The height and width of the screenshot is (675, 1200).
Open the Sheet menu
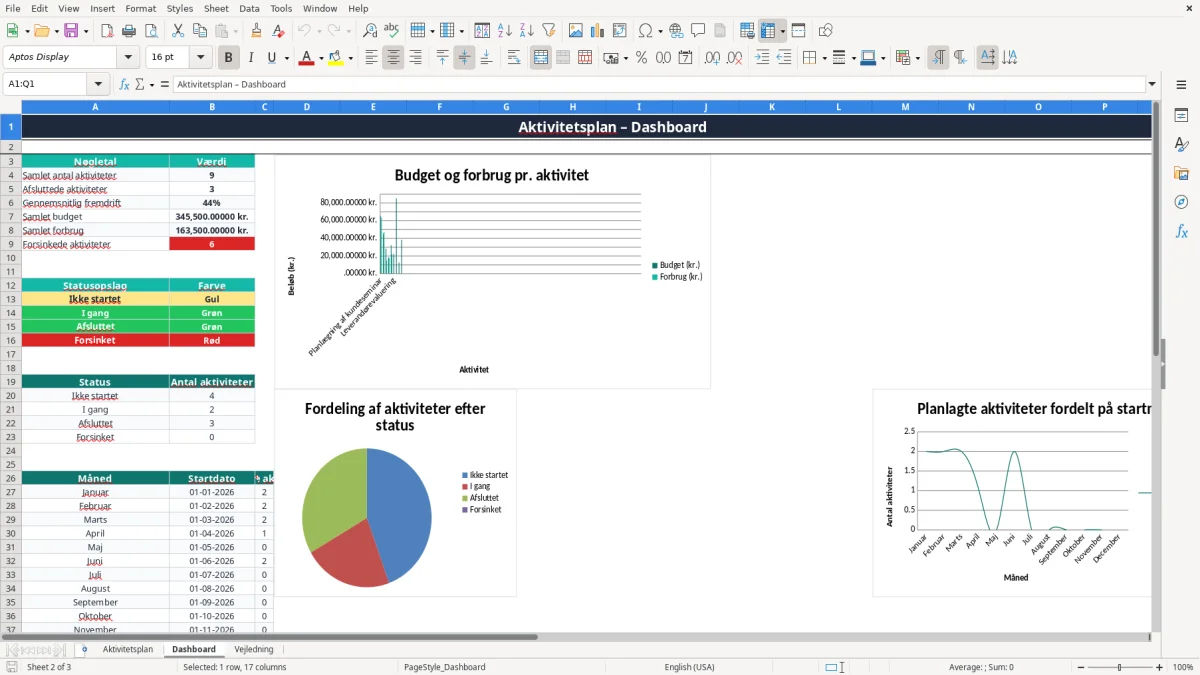217,8
